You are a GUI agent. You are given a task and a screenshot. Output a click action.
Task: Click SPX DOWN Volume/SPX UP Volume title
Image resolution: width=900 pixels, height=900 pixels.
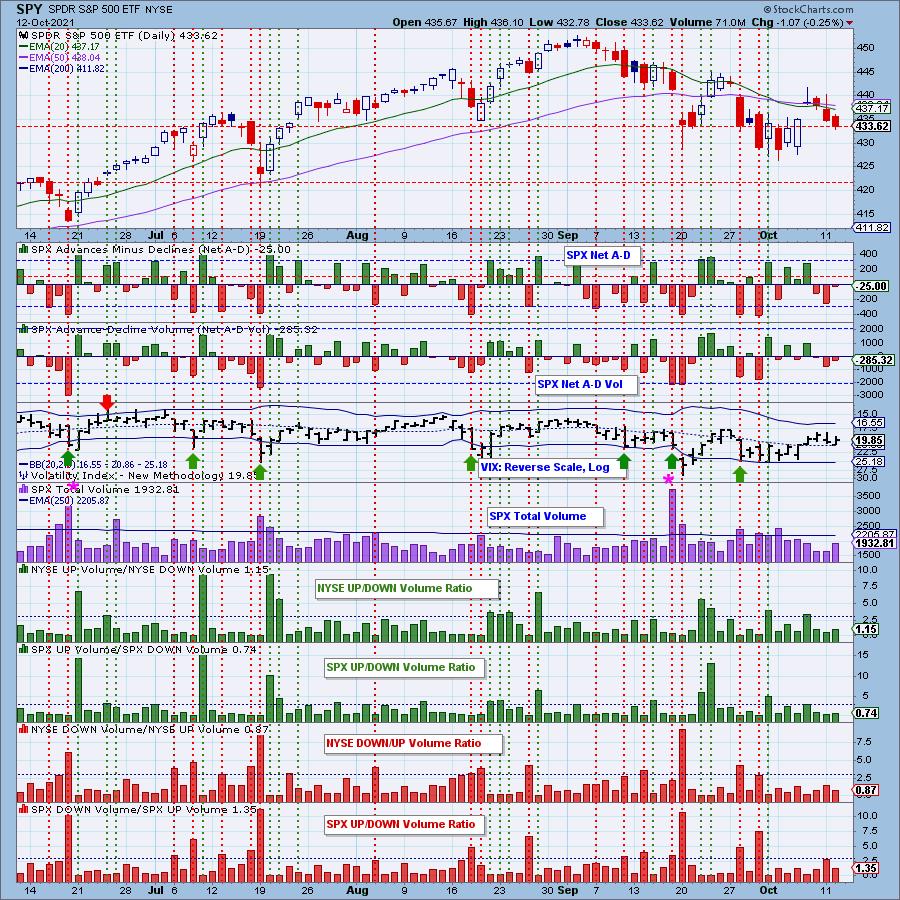(x=138, y=810)
